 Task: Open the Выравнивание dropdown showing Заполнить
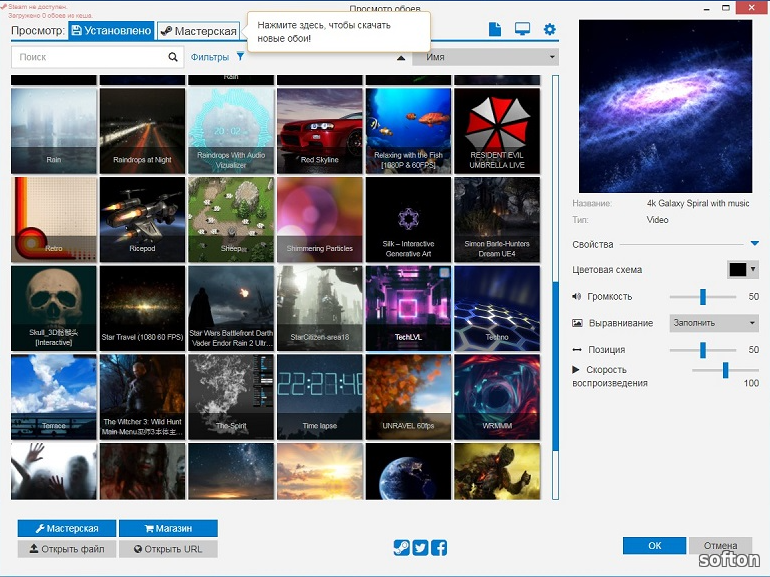pyautogui.click(x=713, y=323)
